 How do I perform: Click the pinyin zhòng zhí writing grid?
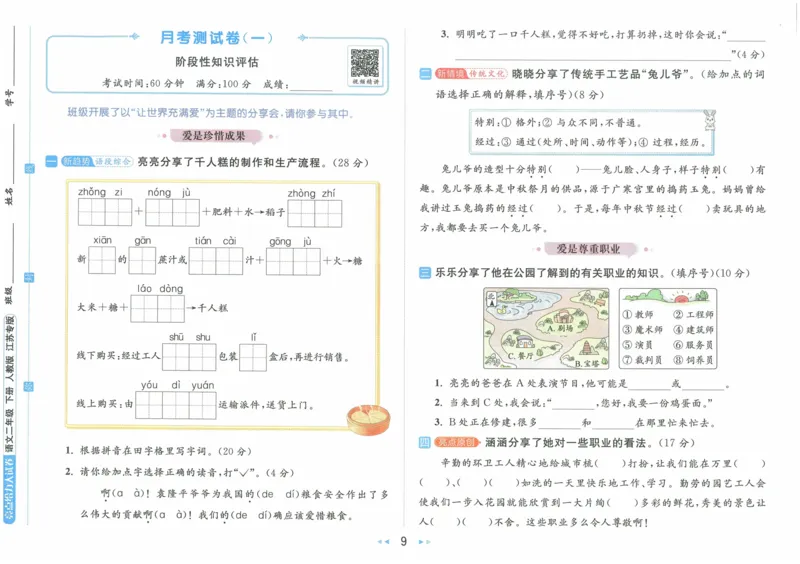pos(315,213)
